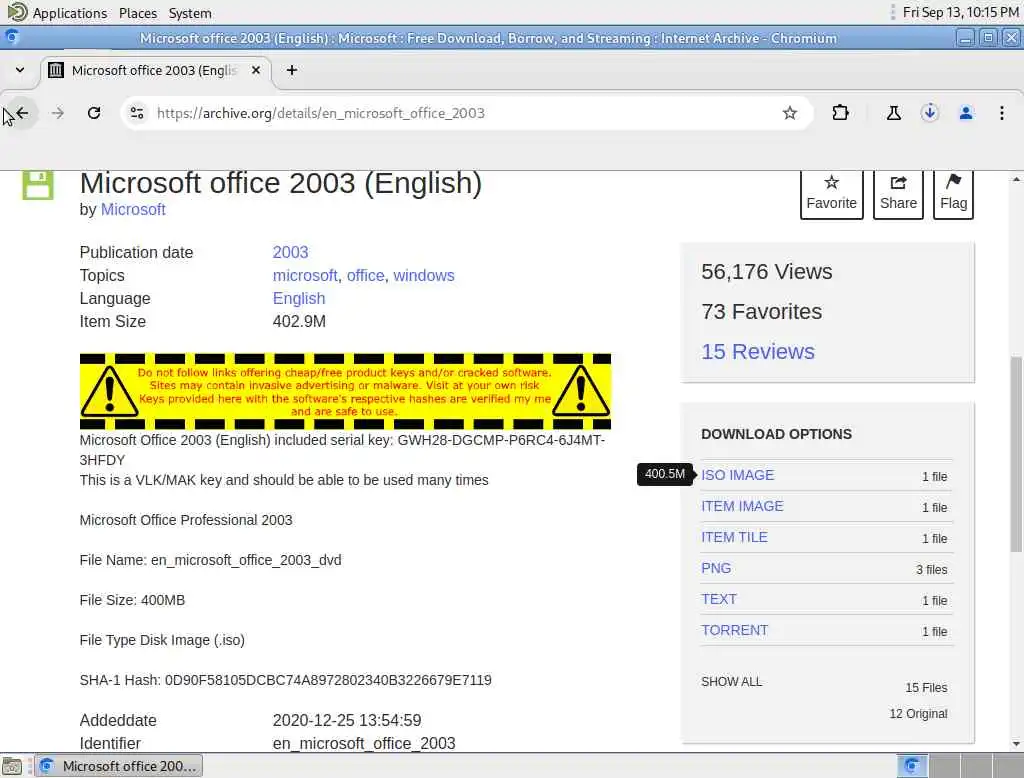Click the 73 Favorites statistic
This screenshot has height=778, width=1024.
[761, 312]
